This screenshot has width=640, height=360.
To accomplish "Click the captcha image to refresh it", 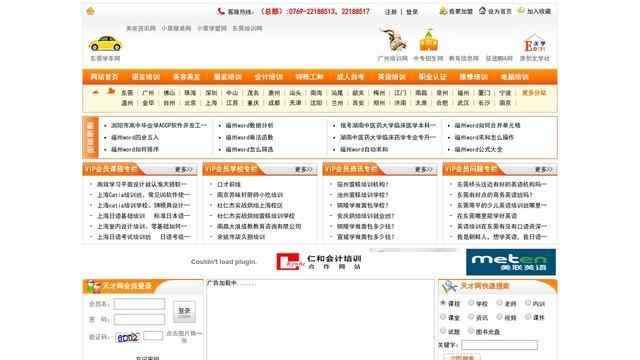I will [128, 337].
